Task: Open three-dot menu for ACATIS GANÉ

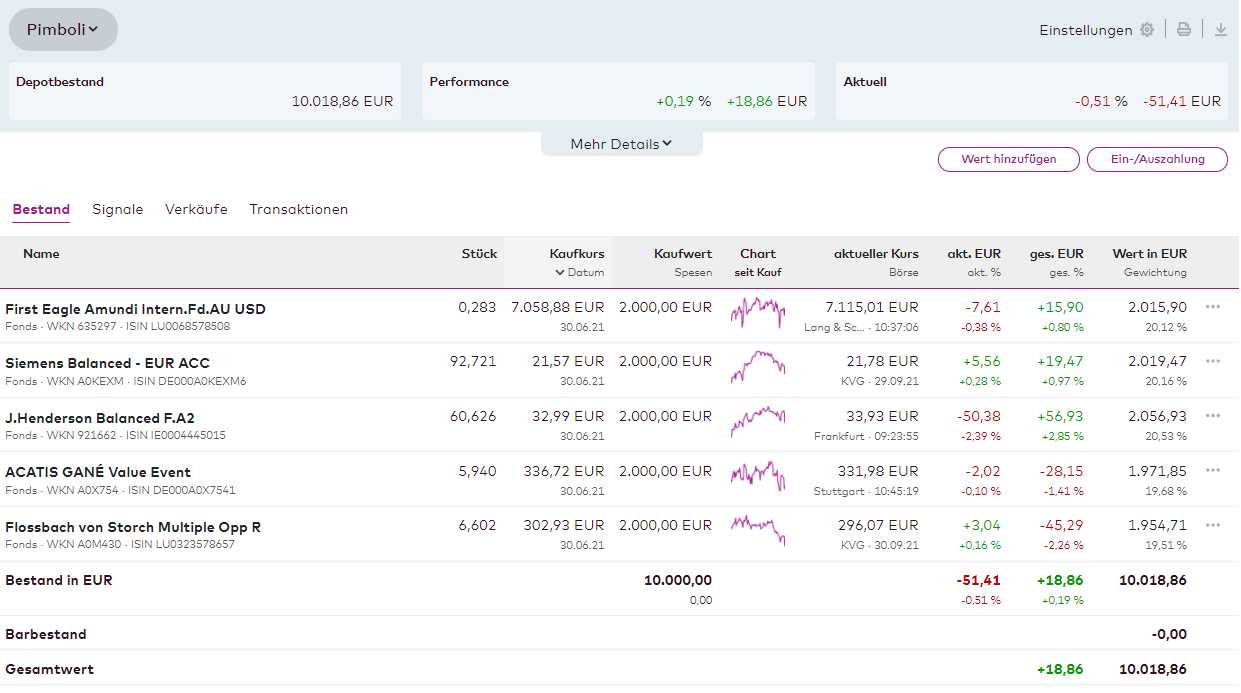Action: pyautogui.click(x=1213, y=471)
